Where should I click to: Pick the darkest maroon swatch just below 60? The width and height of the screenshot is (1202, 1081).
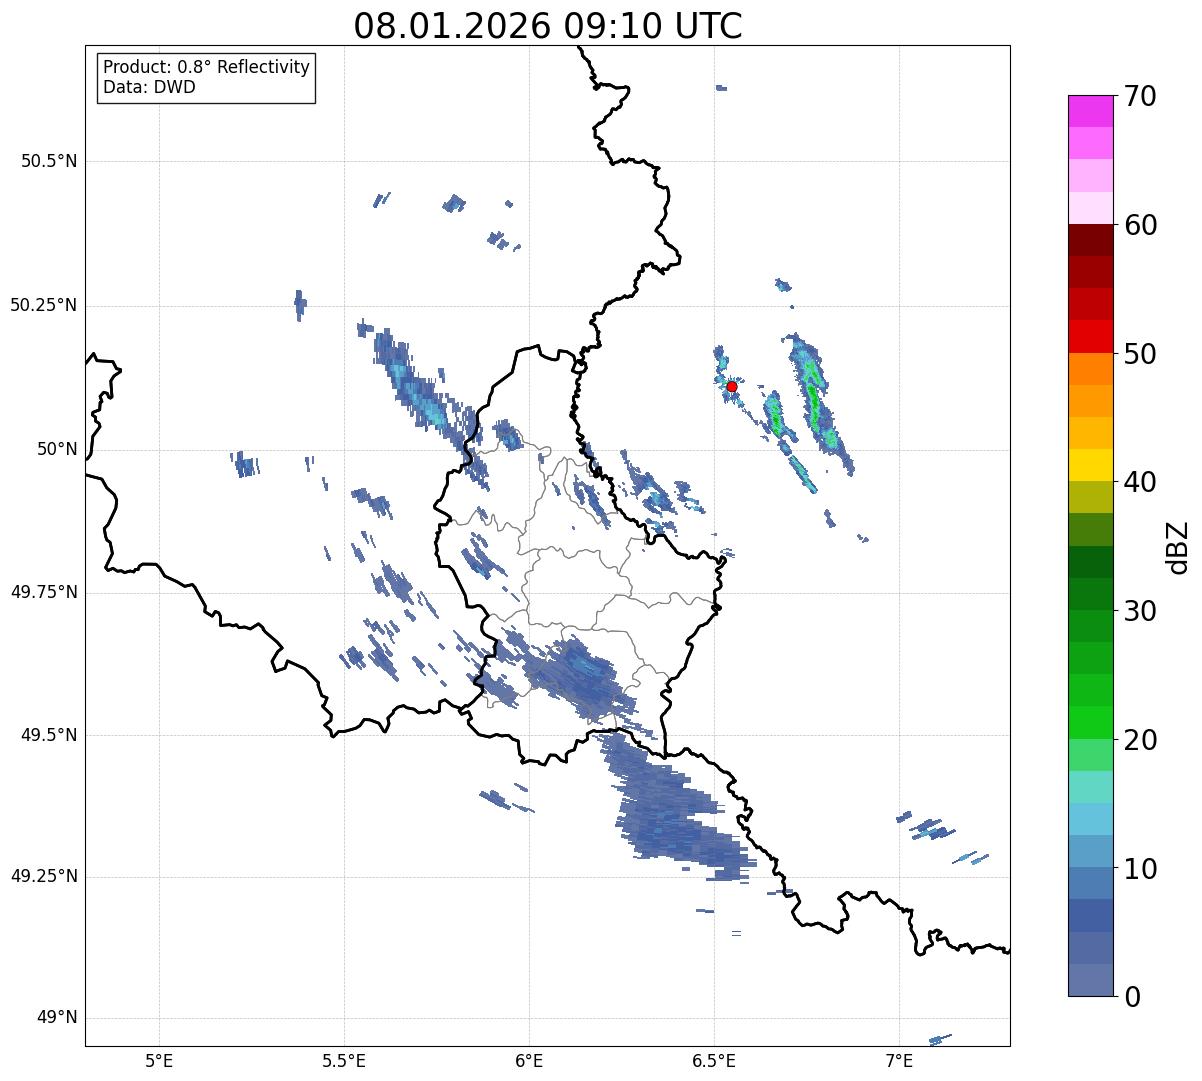pos(1090,240)
